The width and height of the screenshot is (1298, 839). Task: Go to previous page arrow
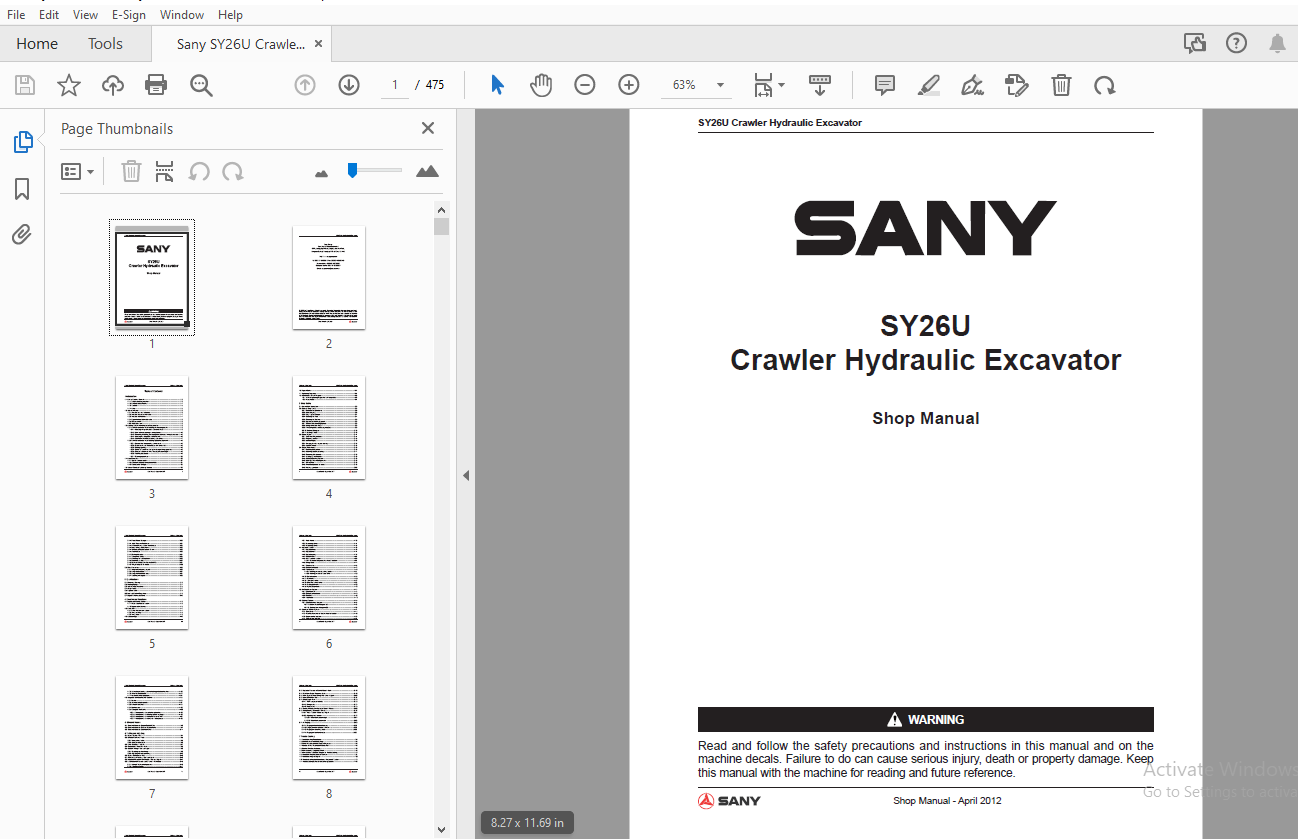tap(305, 85)
